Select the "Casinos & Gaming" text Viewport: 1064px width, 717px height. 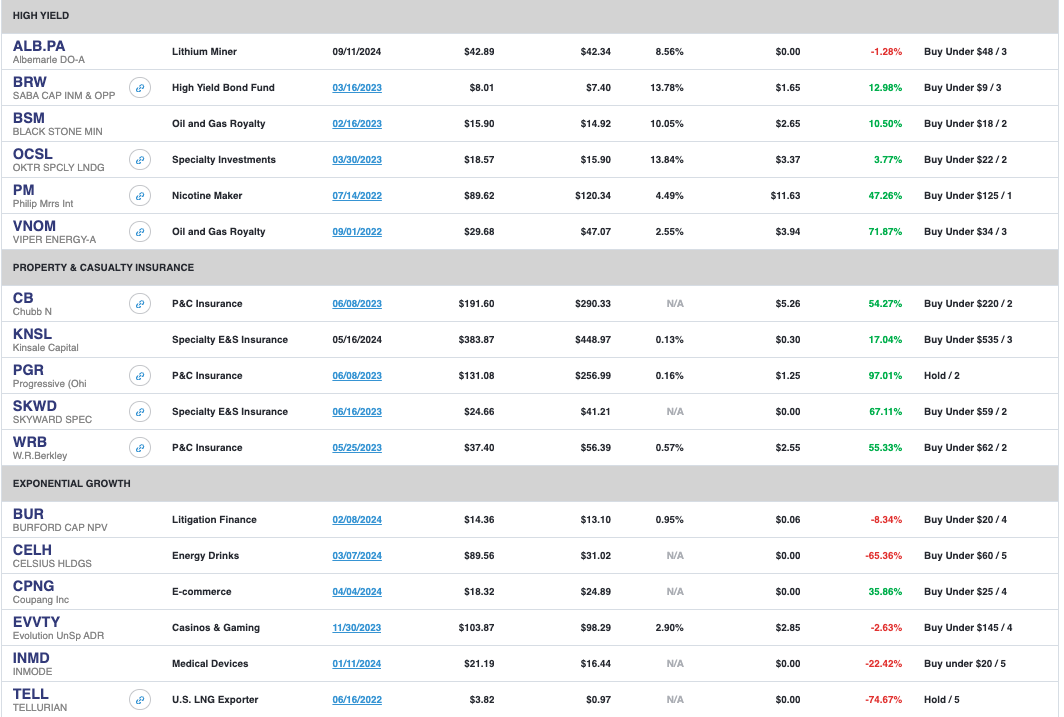[216, 627]
